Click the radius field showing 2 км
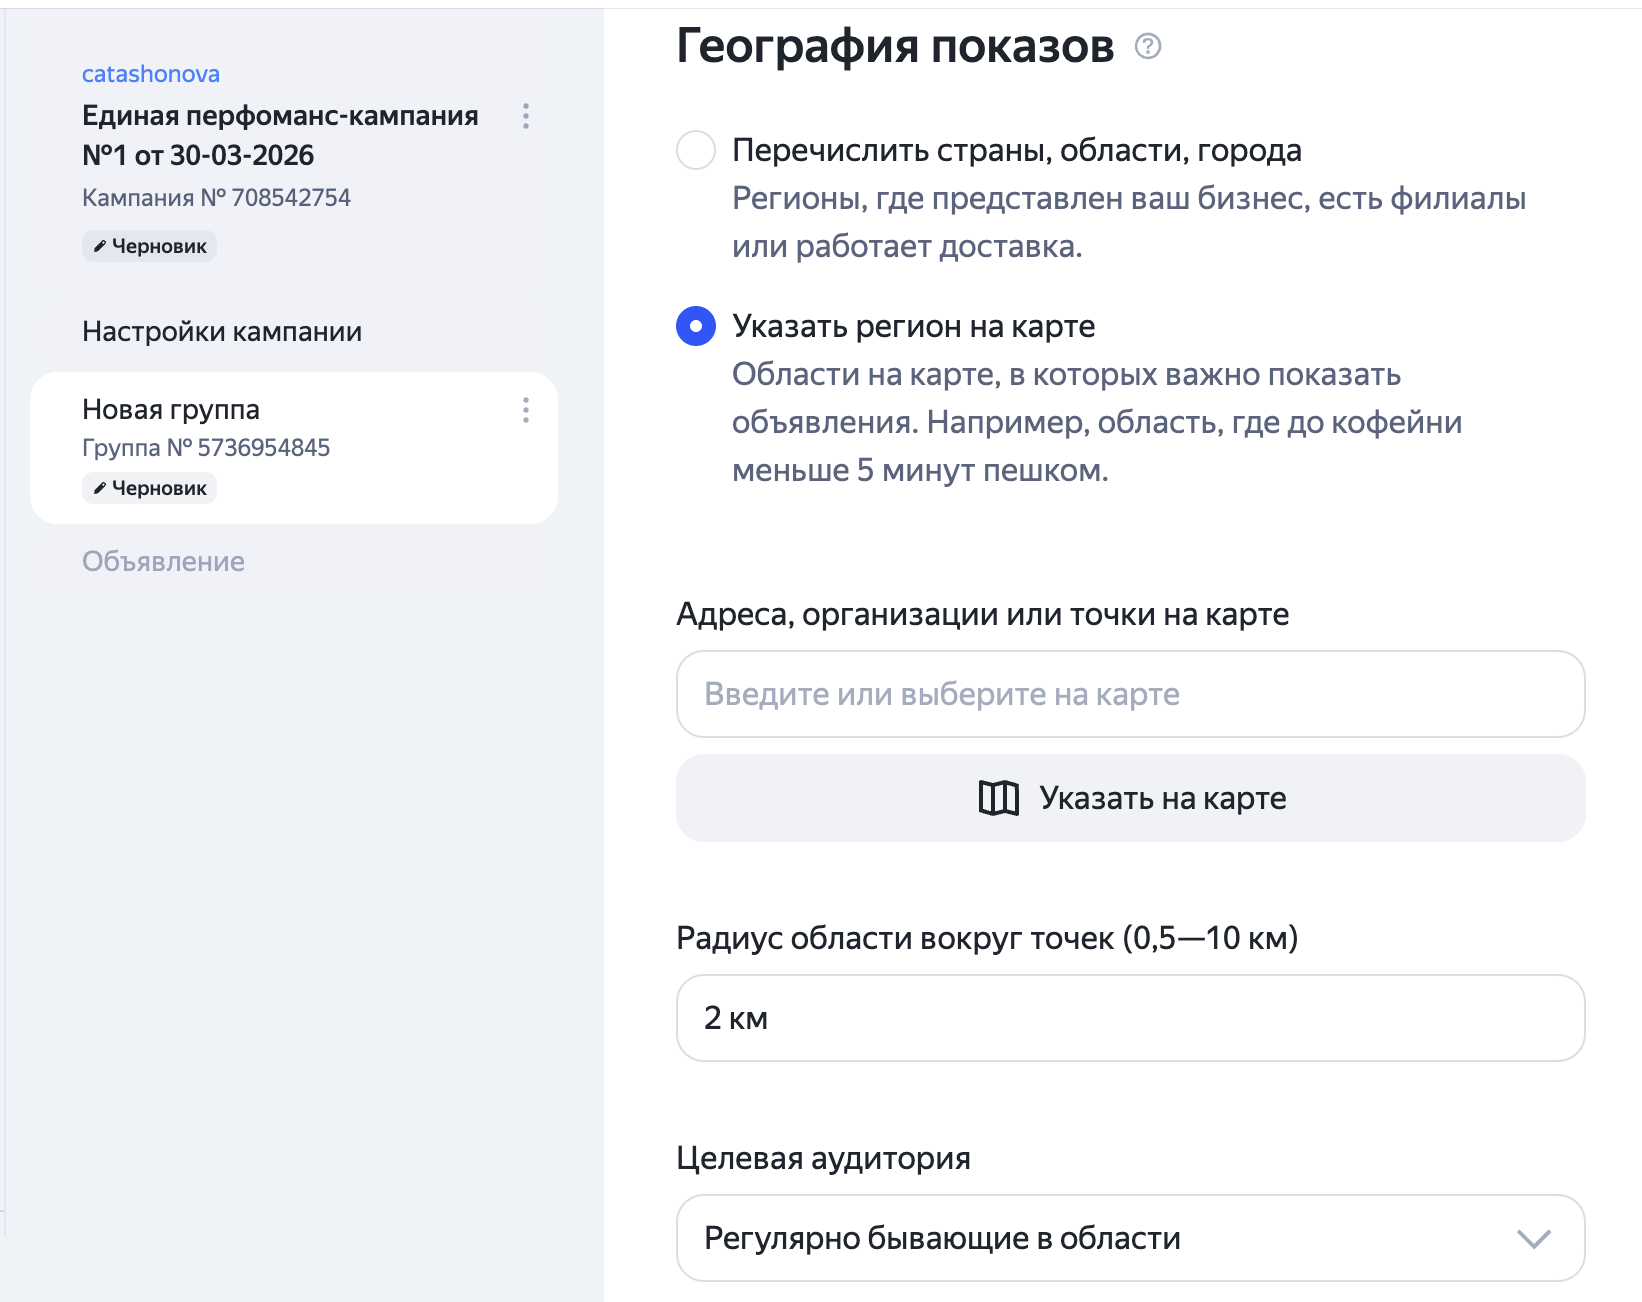Screen dimensions: 1642x1302 (1131, 1017)
